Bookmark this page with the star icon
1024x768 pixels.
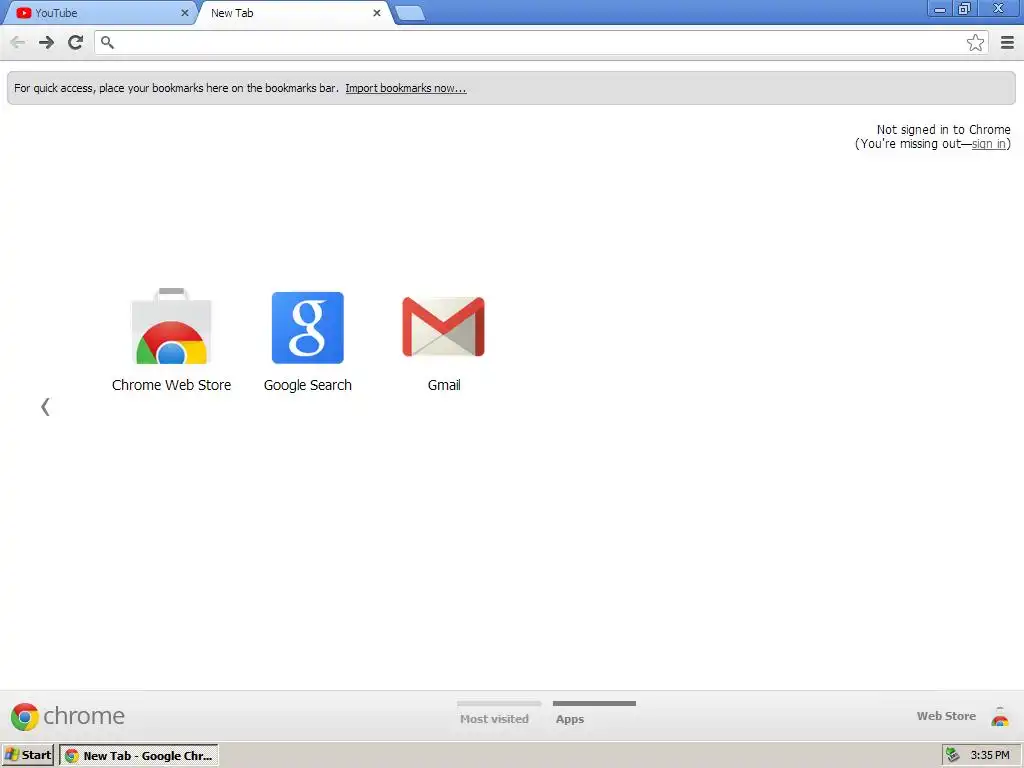[975, 42]
